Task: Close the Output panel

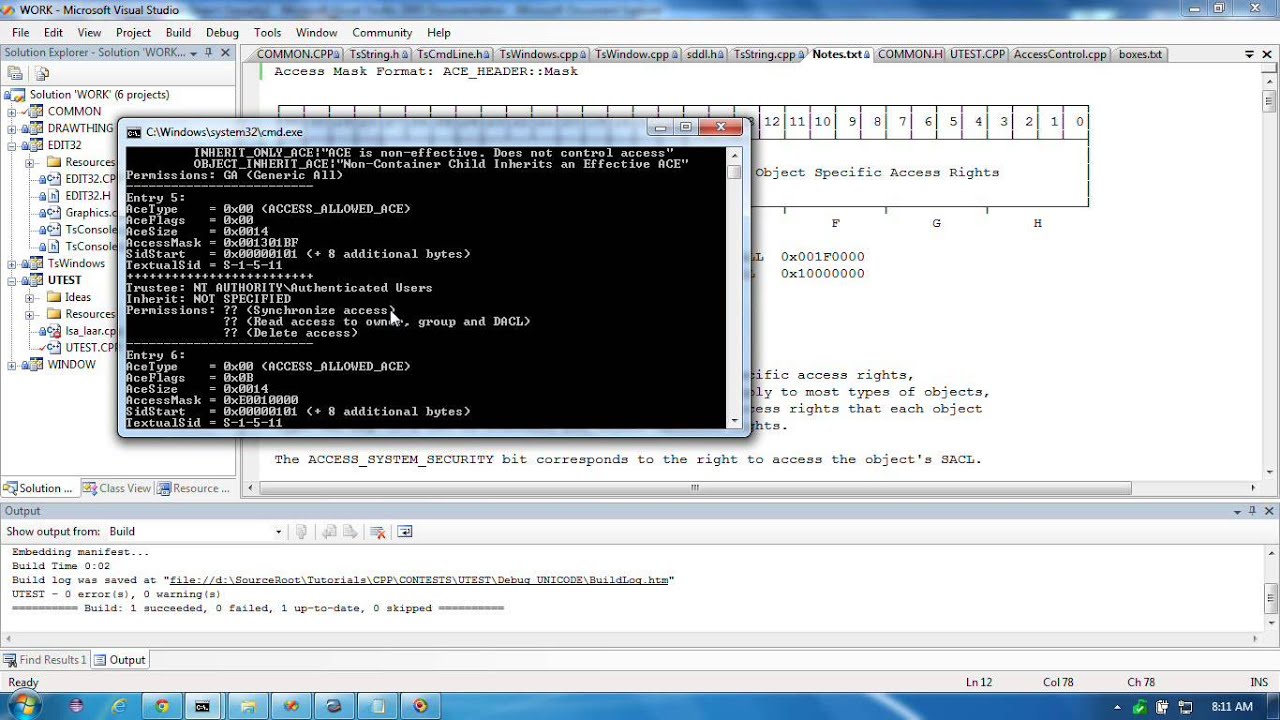Action: pos(1268,511)
